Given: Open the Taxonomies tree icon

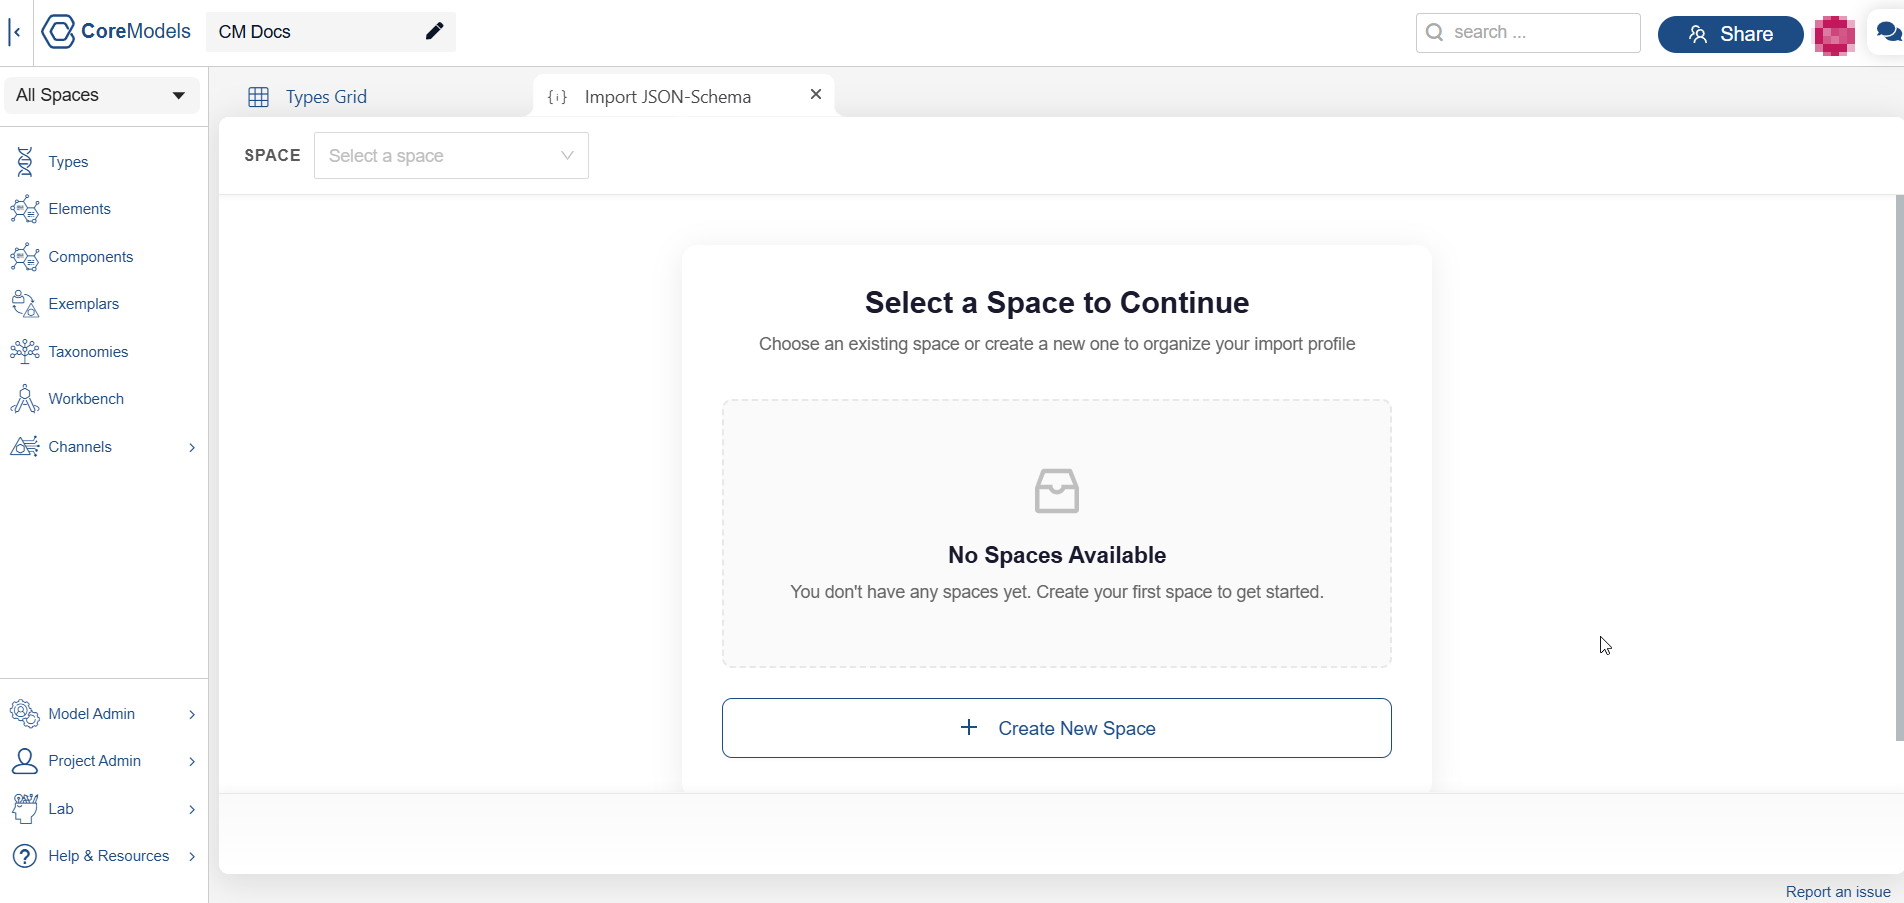Looking at the screenshot, I should point(25,352).
